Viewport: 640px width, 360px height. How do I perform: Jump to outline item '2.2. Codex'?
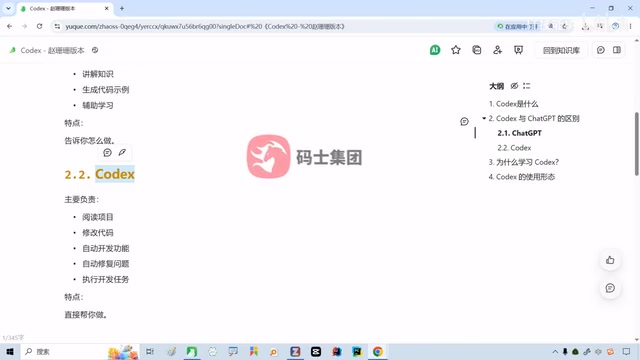(514, 148)
